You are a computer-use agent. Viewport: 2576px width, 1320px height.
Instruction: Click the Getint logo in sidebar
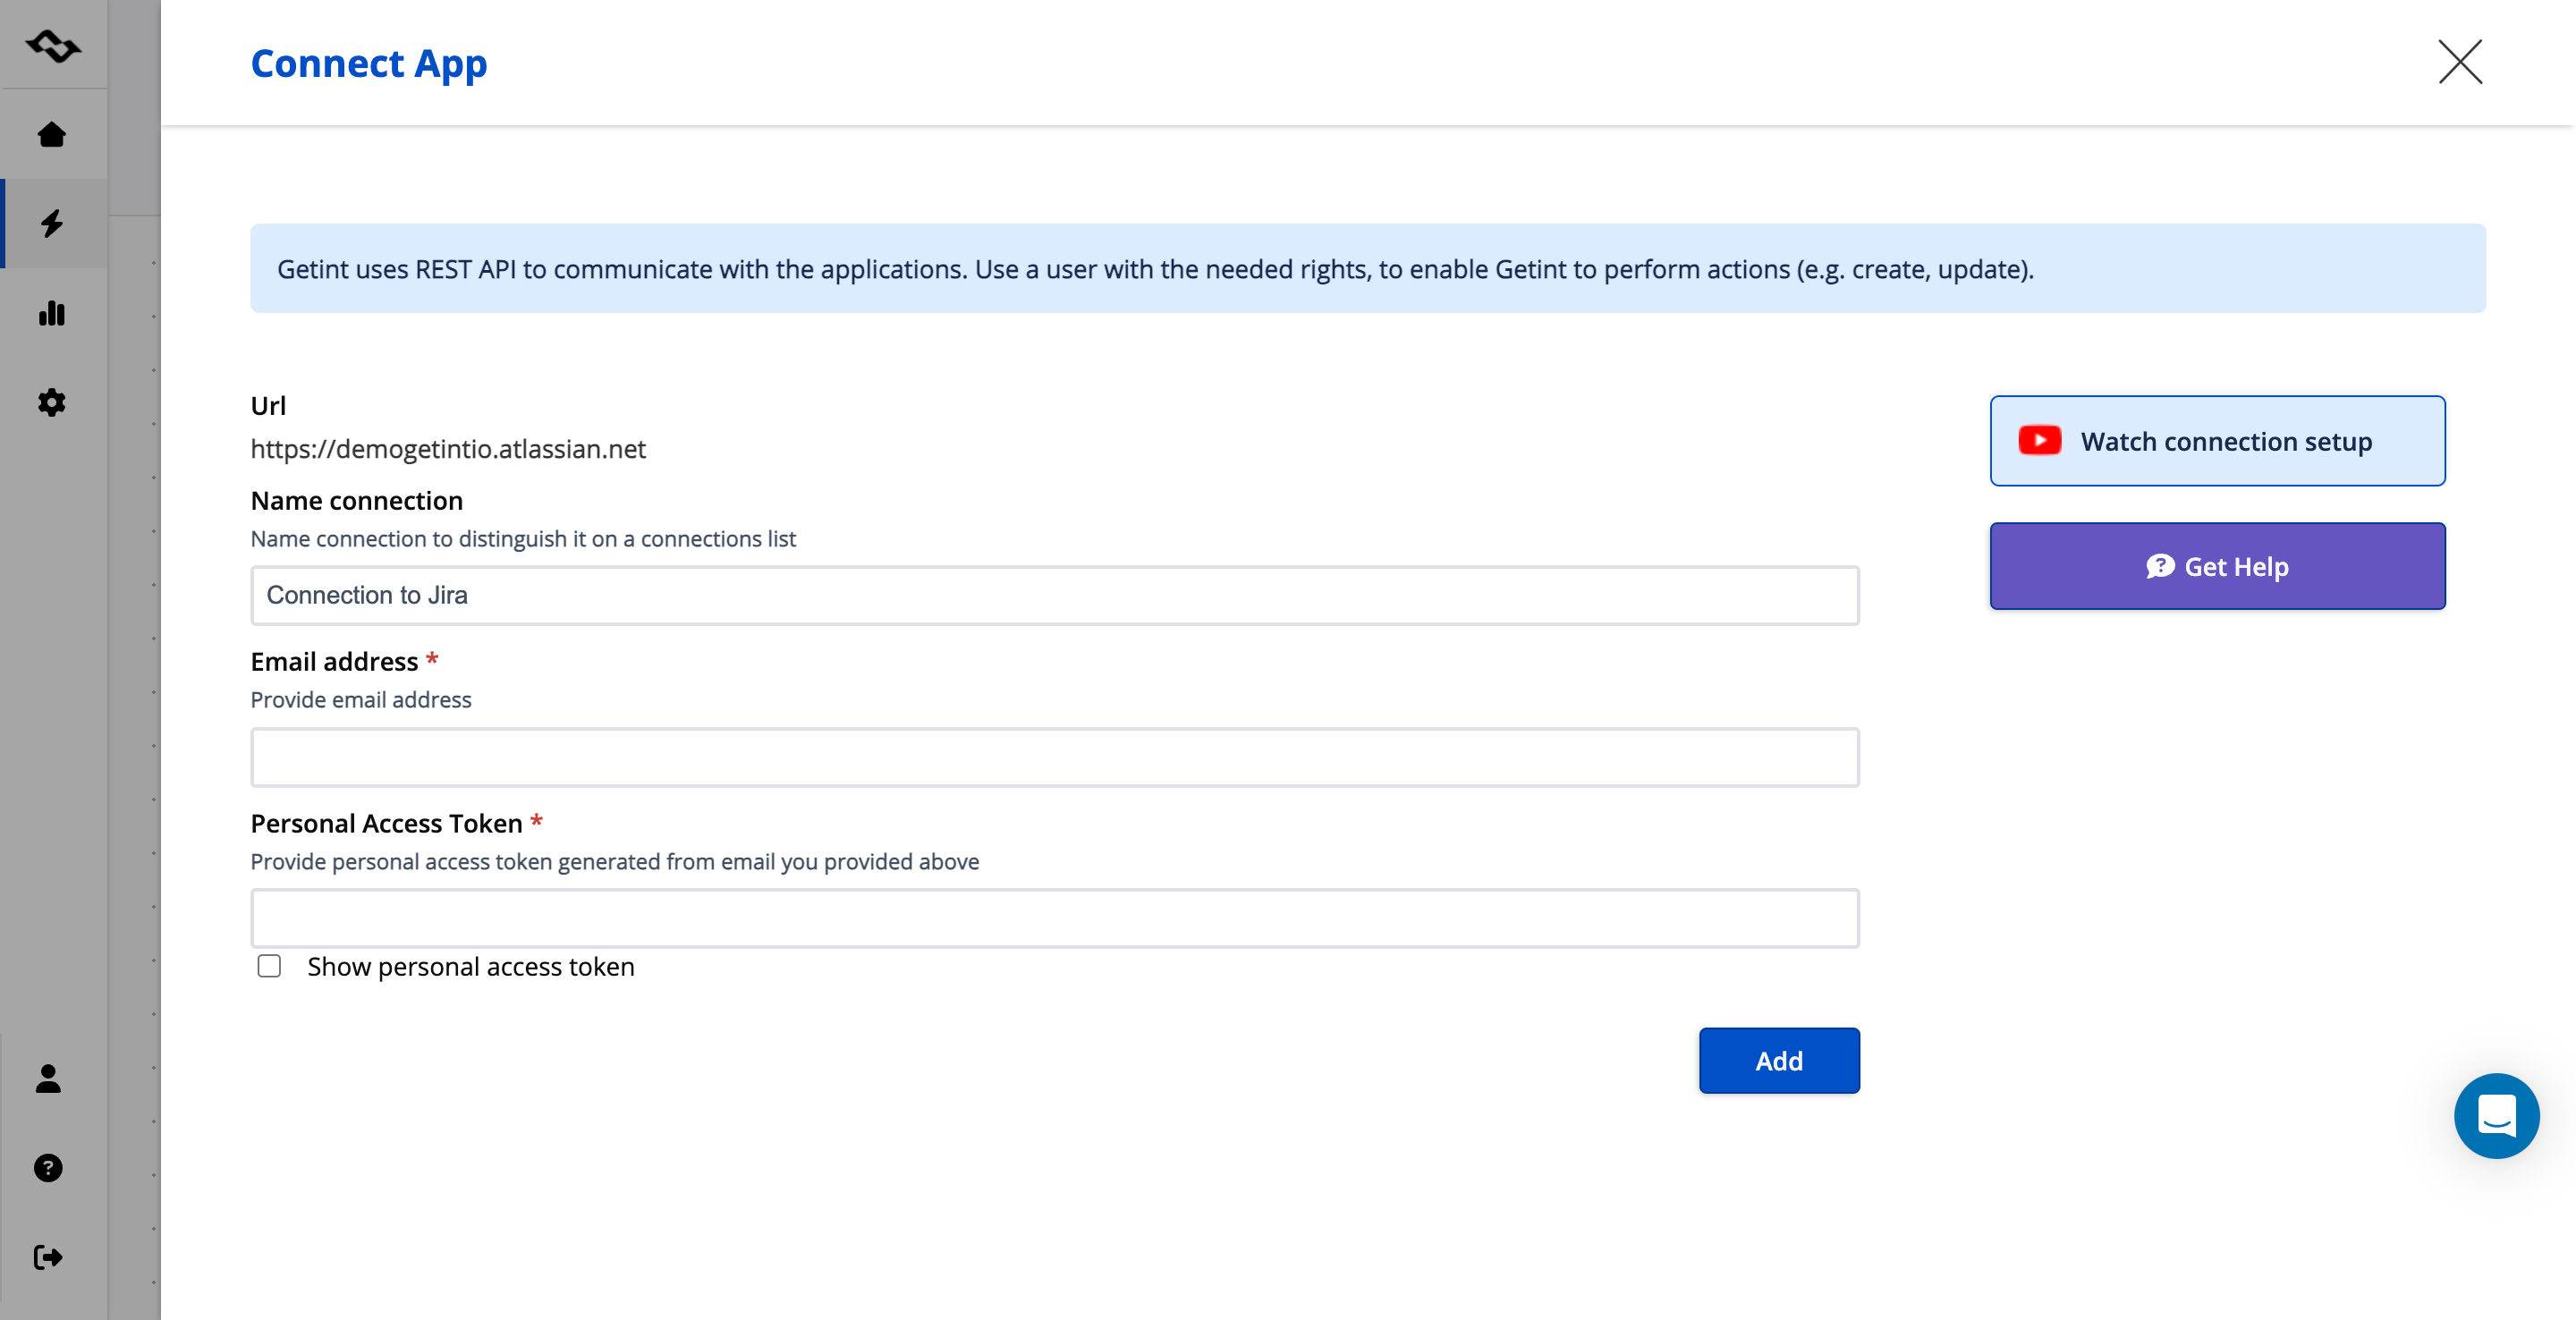coord(53,46)
